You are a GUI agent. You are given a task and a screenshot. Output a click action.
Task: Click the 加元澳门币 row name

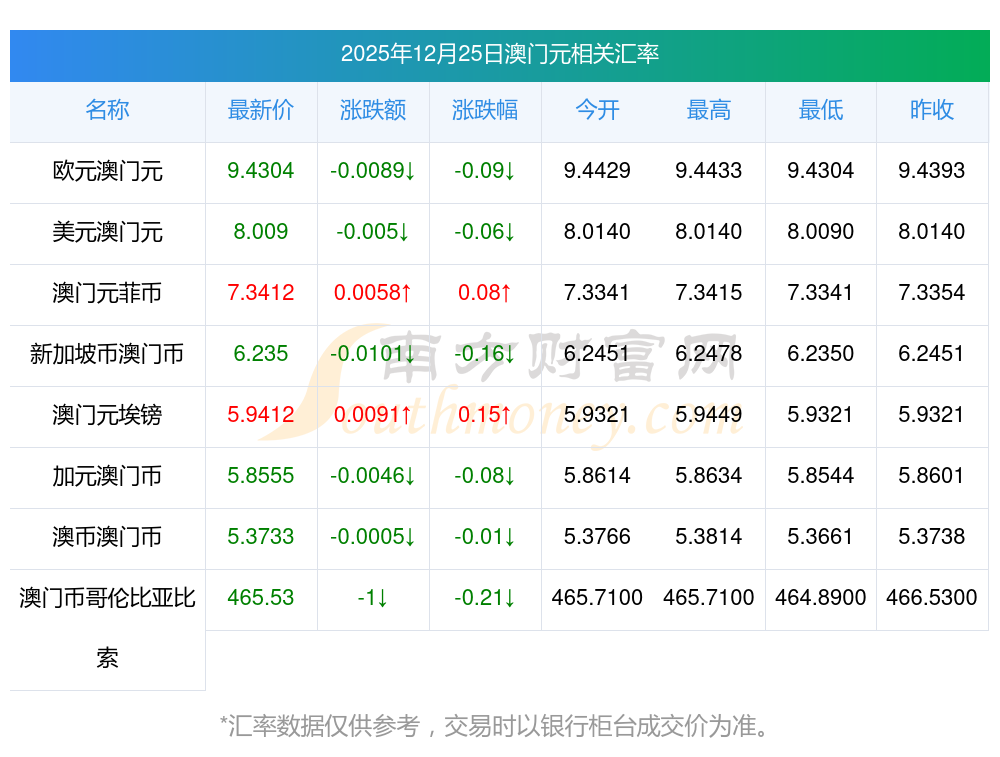point(107,476)
